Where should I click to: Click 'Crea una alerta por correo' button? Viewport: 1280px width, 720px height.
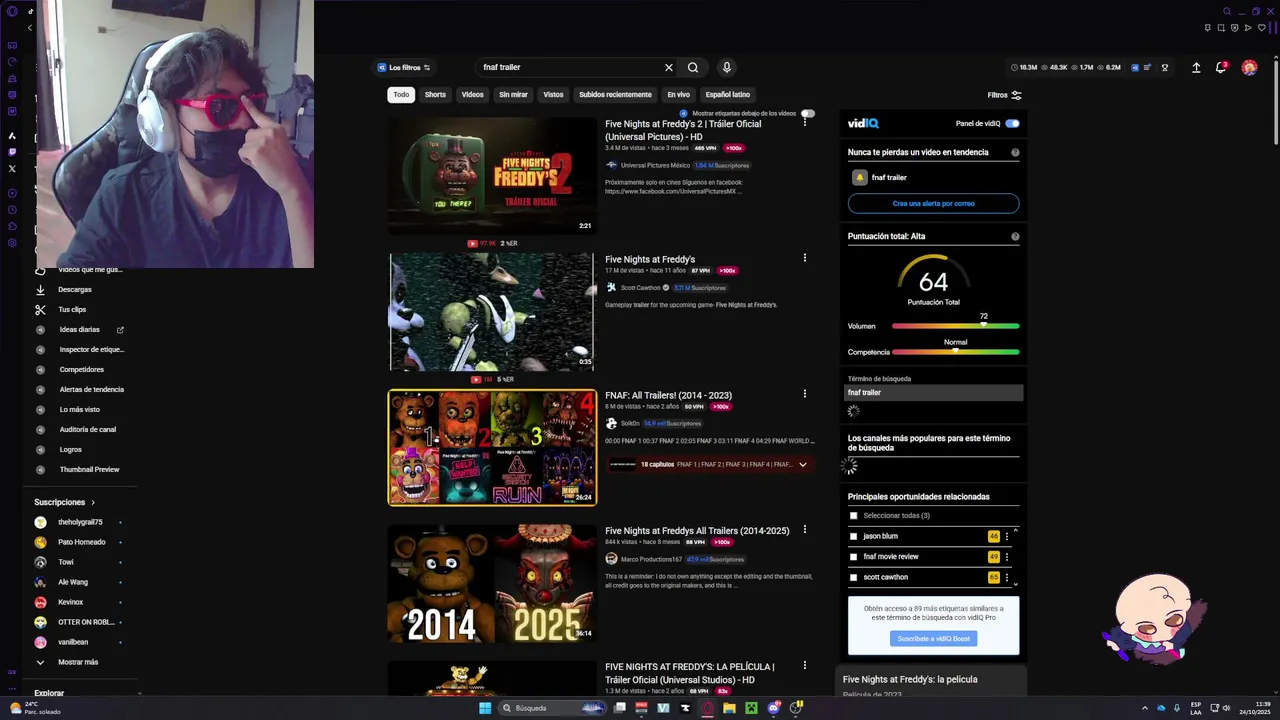coord(933,203)
